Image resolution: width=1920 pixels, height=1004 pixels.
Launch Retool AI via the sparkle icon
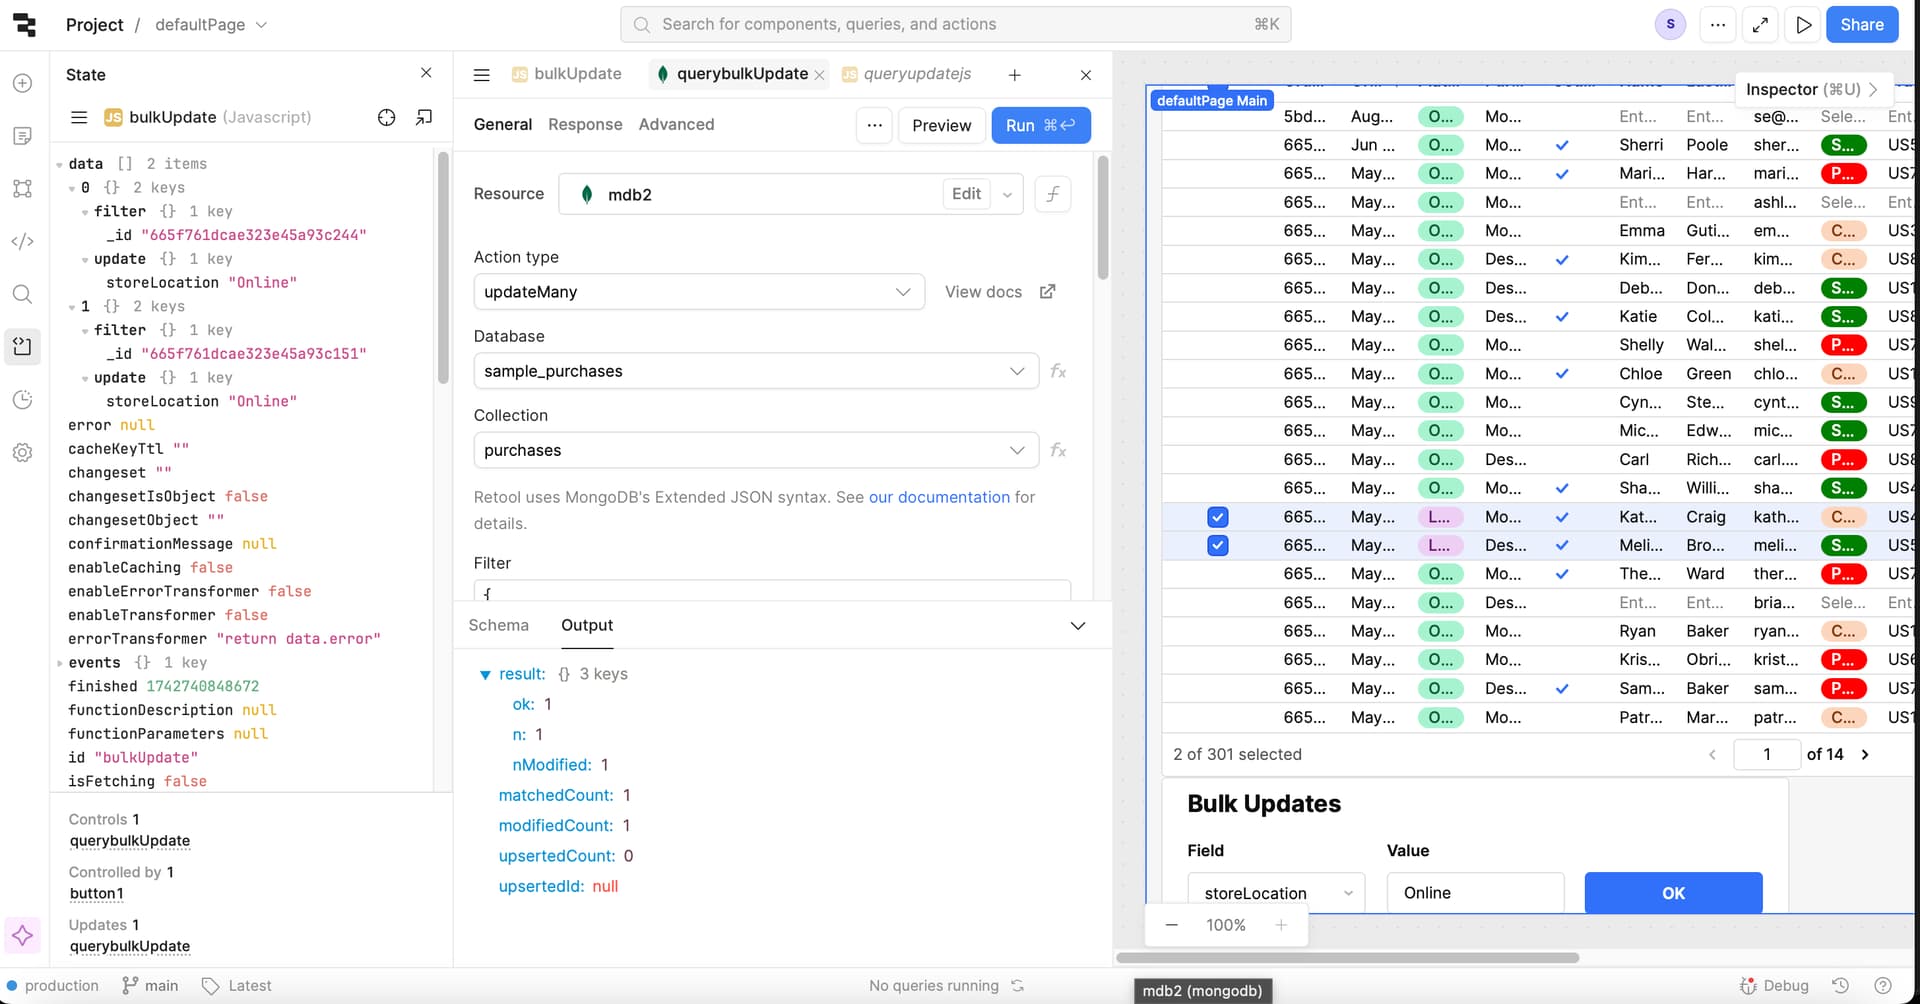[22, 936]
